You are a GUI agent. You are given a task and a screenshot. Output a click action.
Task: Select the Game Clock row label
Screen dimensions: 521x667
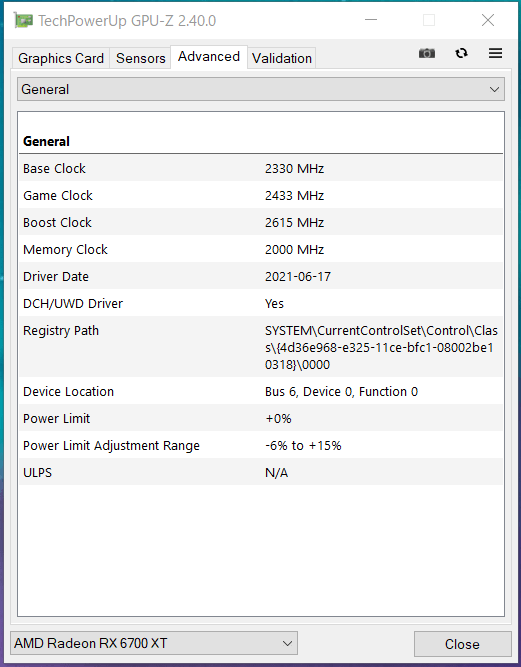(x=58, y=195)
